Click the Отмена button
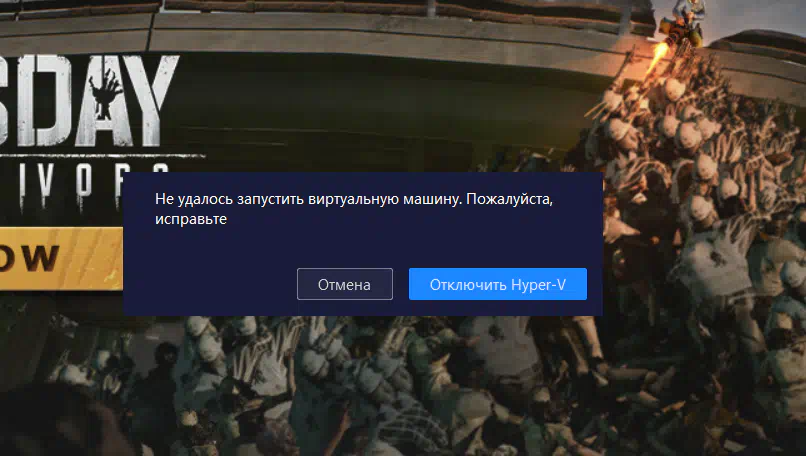Viewport: 806px width, 456px height. [344, 284]
